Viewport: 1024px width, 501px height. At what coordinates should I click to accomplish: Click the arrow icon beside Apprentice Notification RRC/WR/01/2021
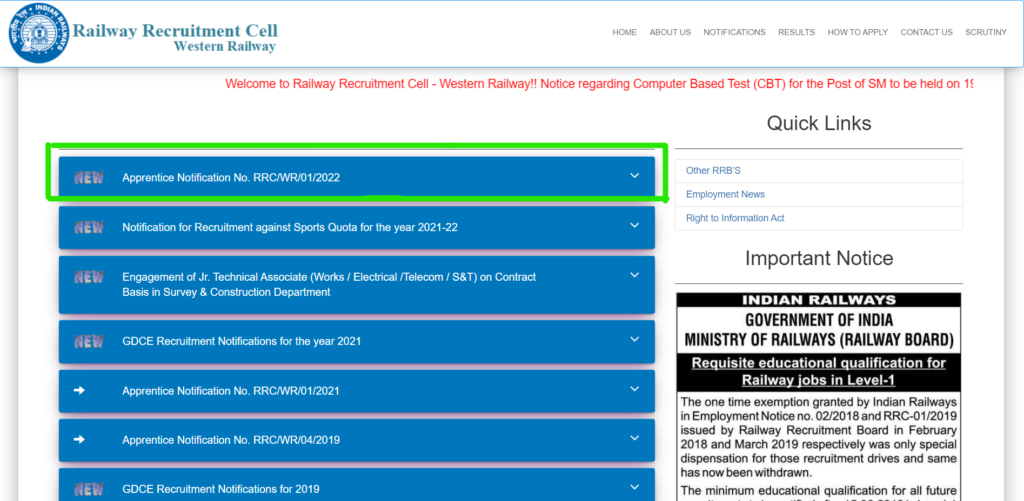[x=79, y=391]
